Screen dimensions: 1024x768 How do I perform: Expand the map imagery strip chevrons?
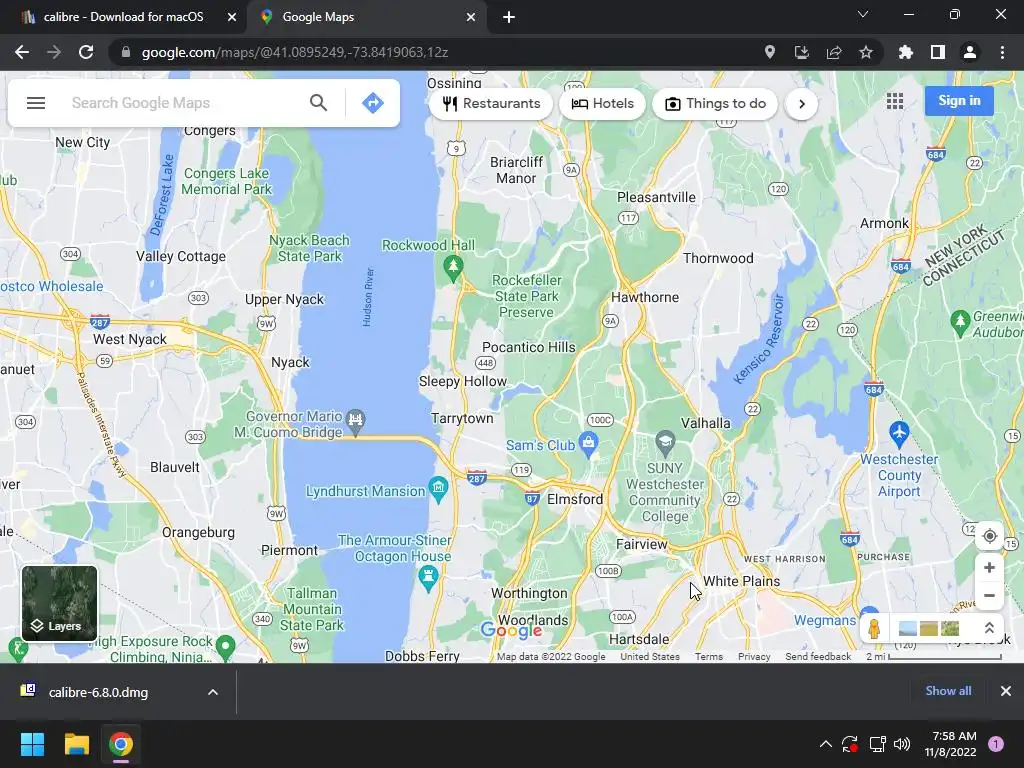[x=989, y=628]
